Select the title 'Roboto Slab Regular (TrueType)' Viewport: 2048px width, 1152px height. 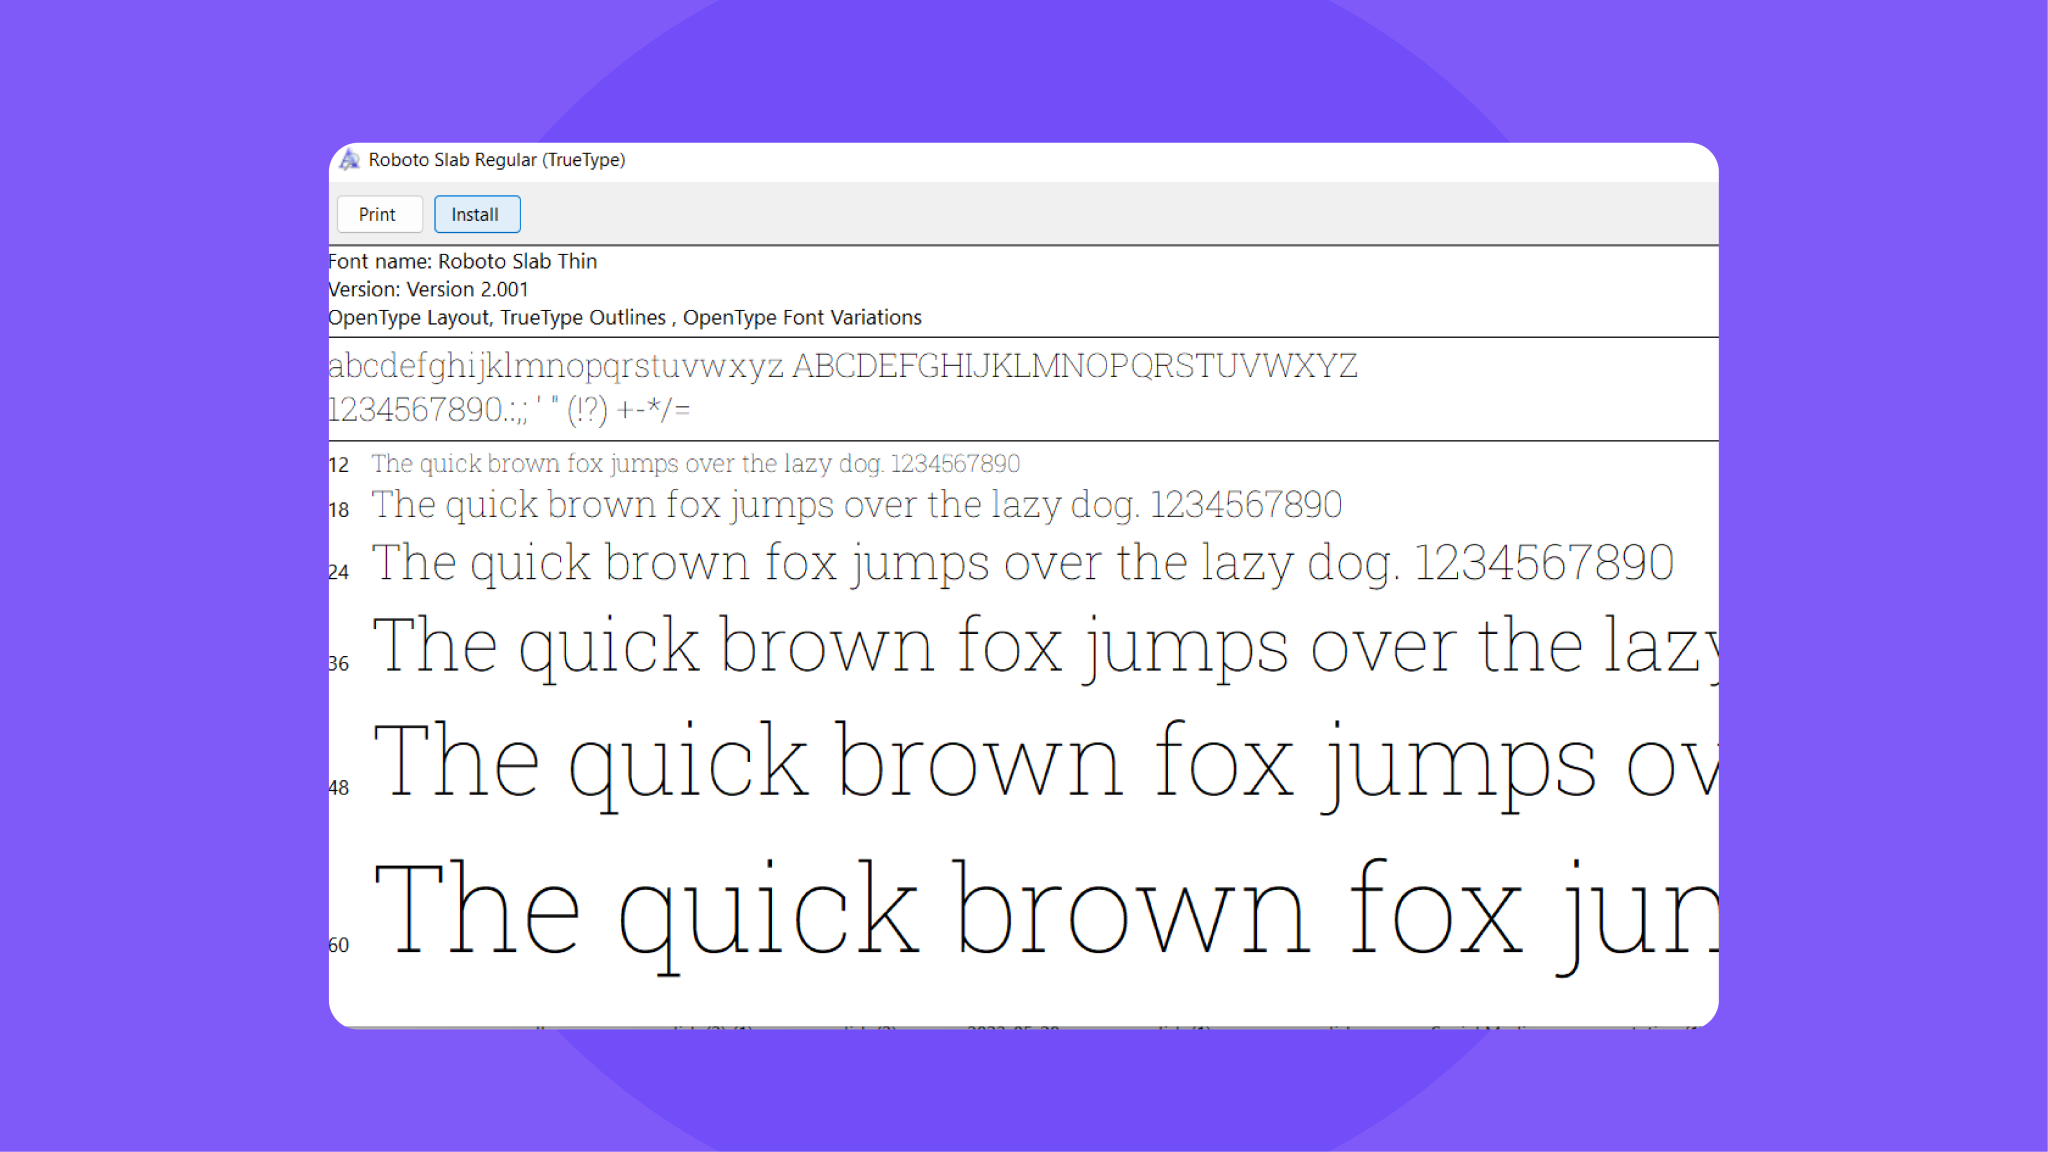(497, 159)
